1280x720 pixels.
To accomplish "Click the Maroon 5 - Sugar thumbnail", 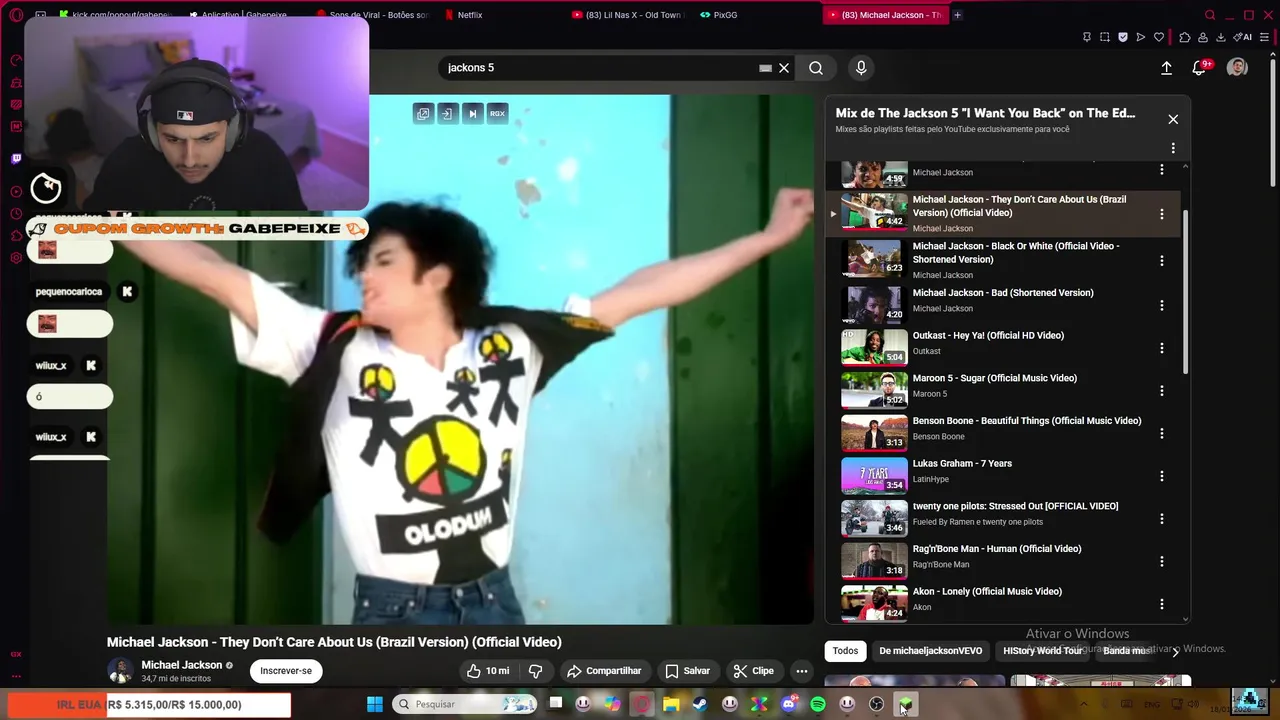I will (x=874, y=390).
